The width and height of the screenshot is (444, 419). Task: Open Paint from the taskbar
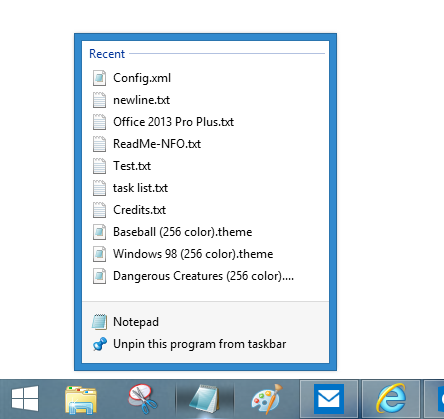pyautogui.click(x=267, y=399)
